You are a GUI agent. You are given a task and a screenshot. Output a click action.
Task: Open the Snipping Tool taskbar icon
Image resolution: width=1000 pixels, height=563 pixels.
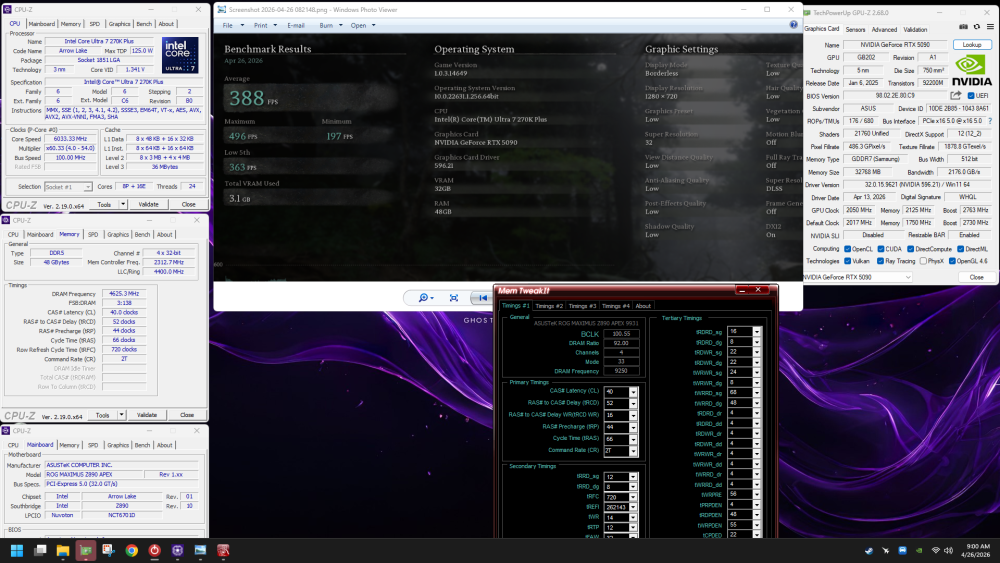[x=108, y=550]
